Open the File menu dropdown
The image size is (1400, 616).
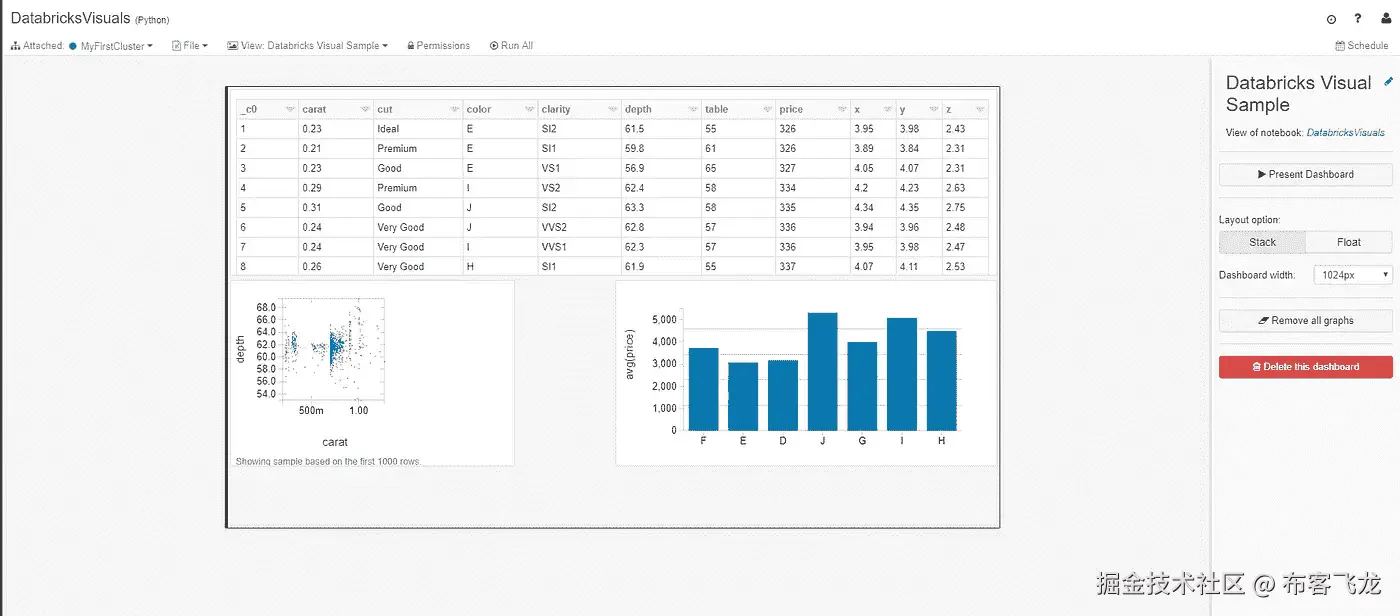(x=190, y=46)
